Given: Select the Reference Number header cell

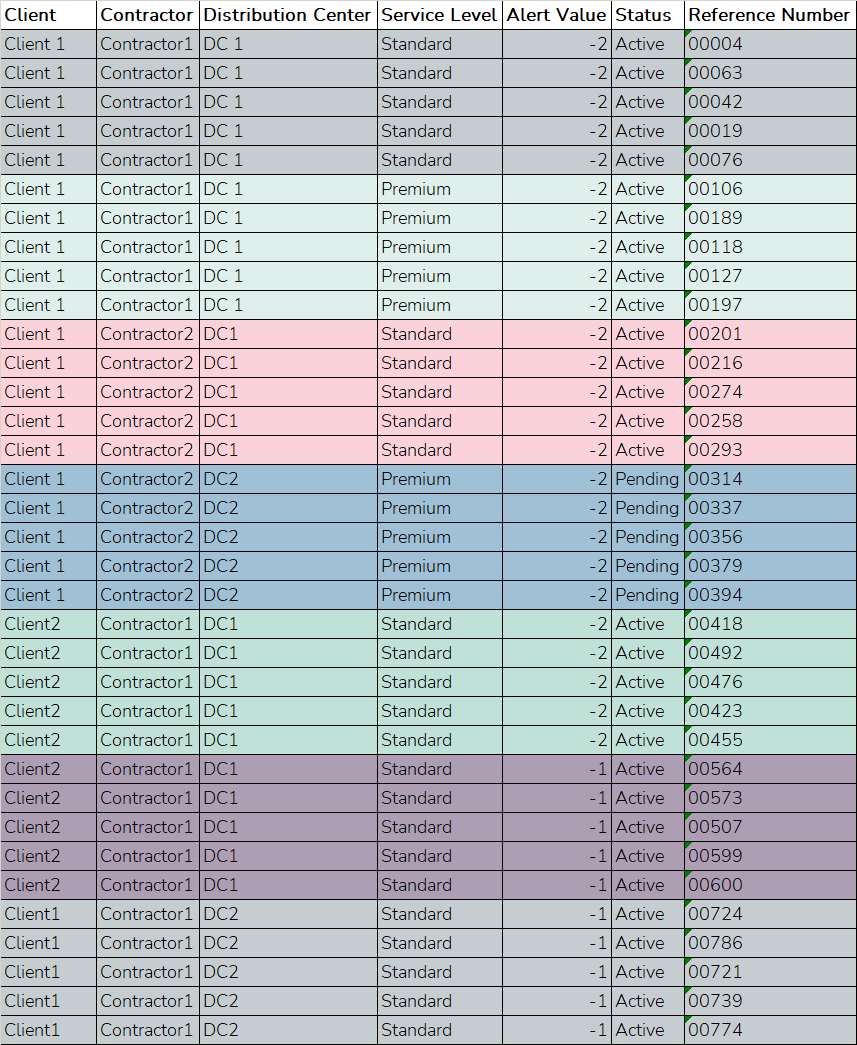Looking at the screenshot, I should tap(769, 15).
